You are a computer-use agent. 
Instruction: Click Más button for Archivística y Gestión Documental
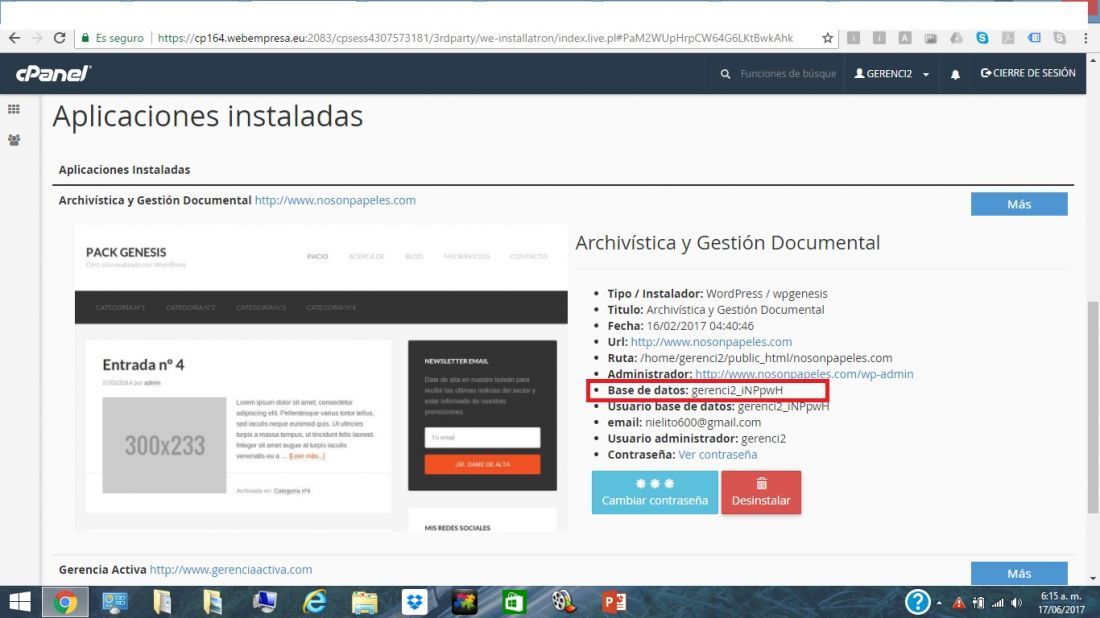point(1019,204)
